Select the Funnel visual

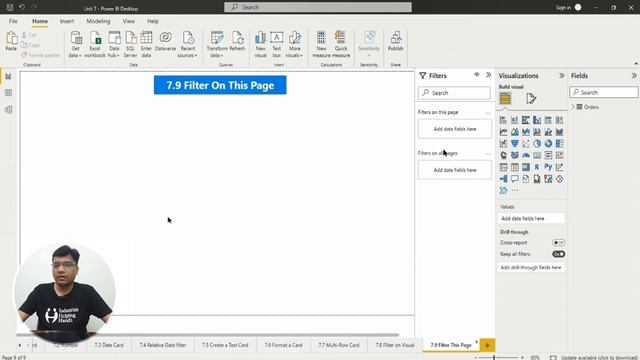pyautogui.click(x=515, y=144)
